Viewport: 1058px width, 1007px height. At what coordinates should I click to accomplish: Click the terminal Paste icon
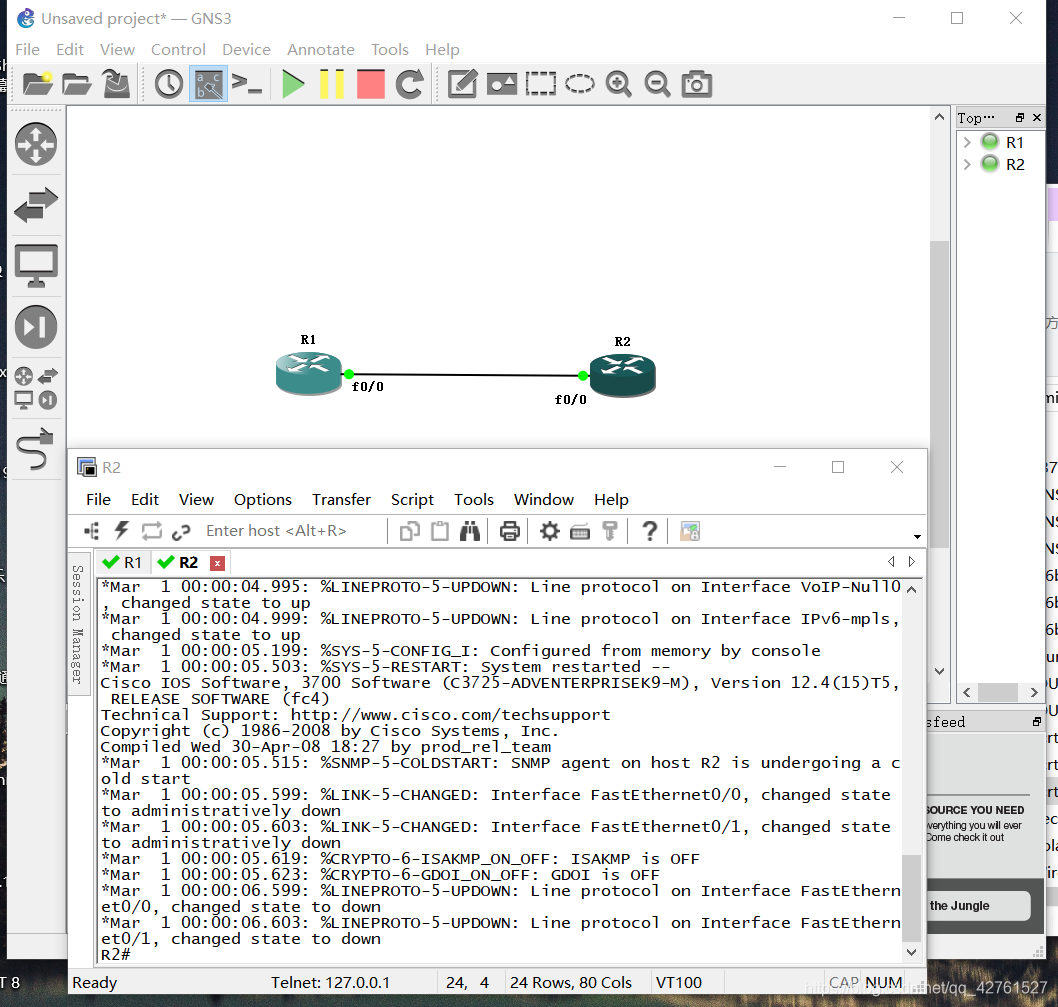(x=440, y=531)
